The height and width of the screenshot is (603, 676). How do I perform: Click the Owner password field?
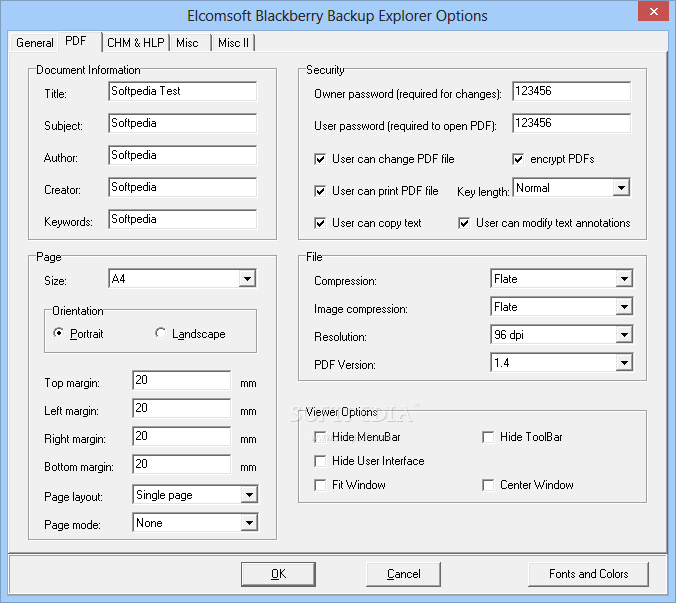pos(572,91)
